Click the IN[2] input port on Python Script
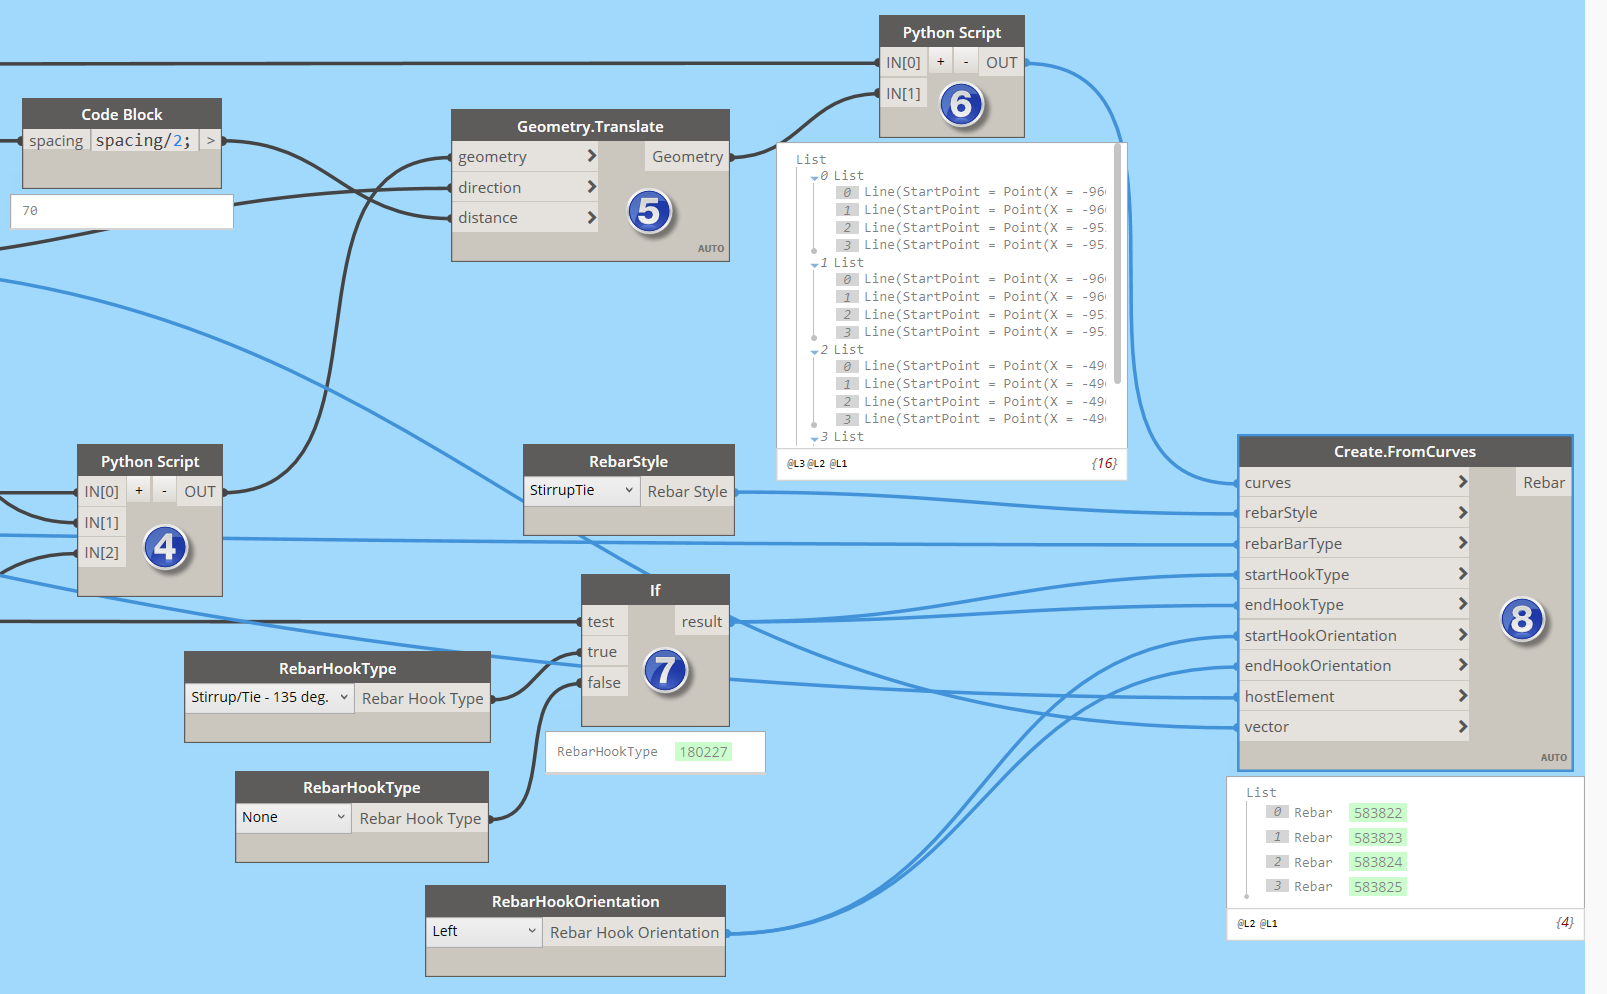 (102, 552)
